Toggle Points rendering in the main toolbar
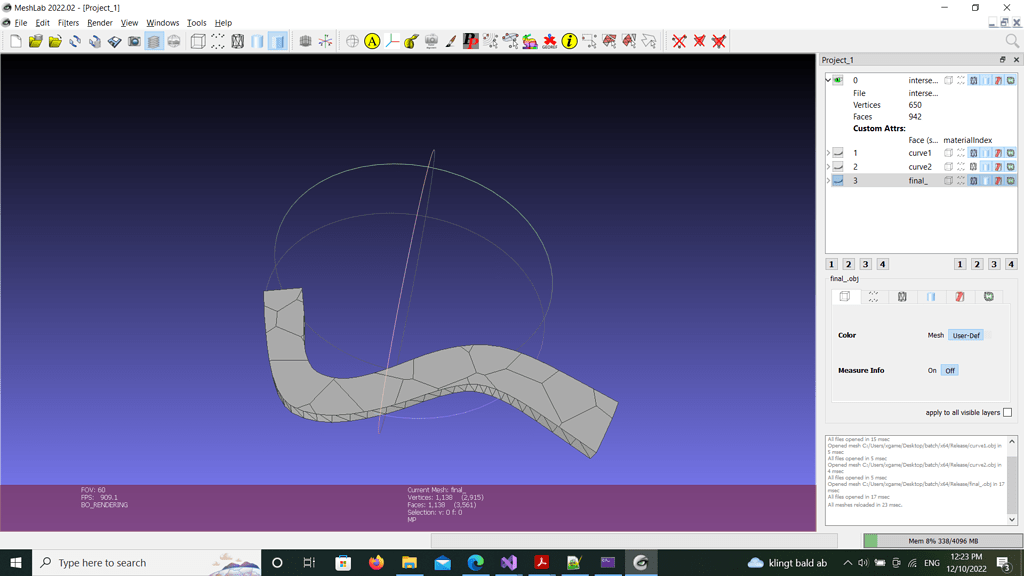Screen dimensions: 1024x576 coord(217,41)
